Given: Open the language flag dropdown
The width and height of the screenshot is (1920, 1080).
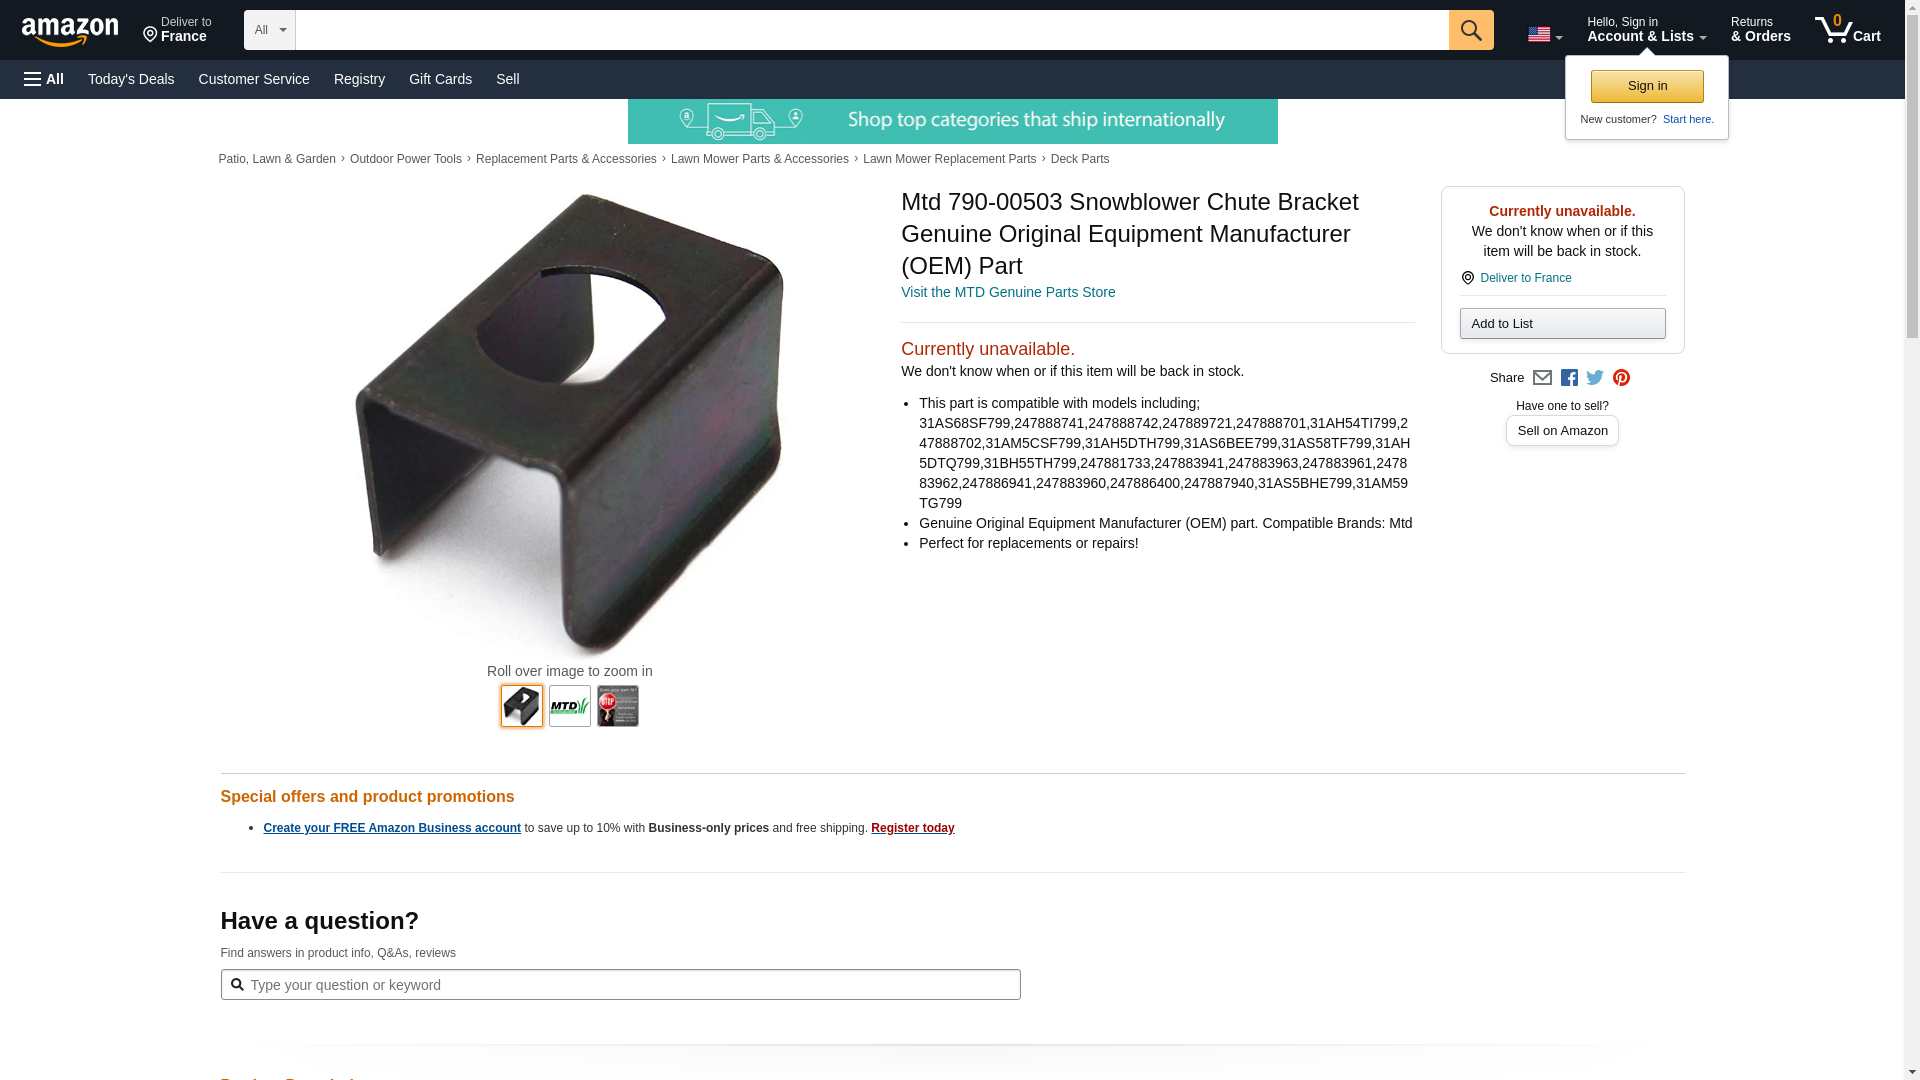Looking at the screenshot, I should (1544, 34).
